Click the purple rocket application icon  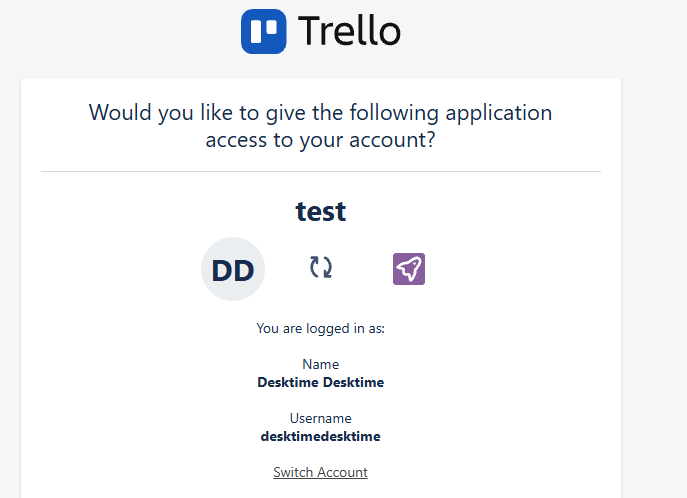[409, 268]
